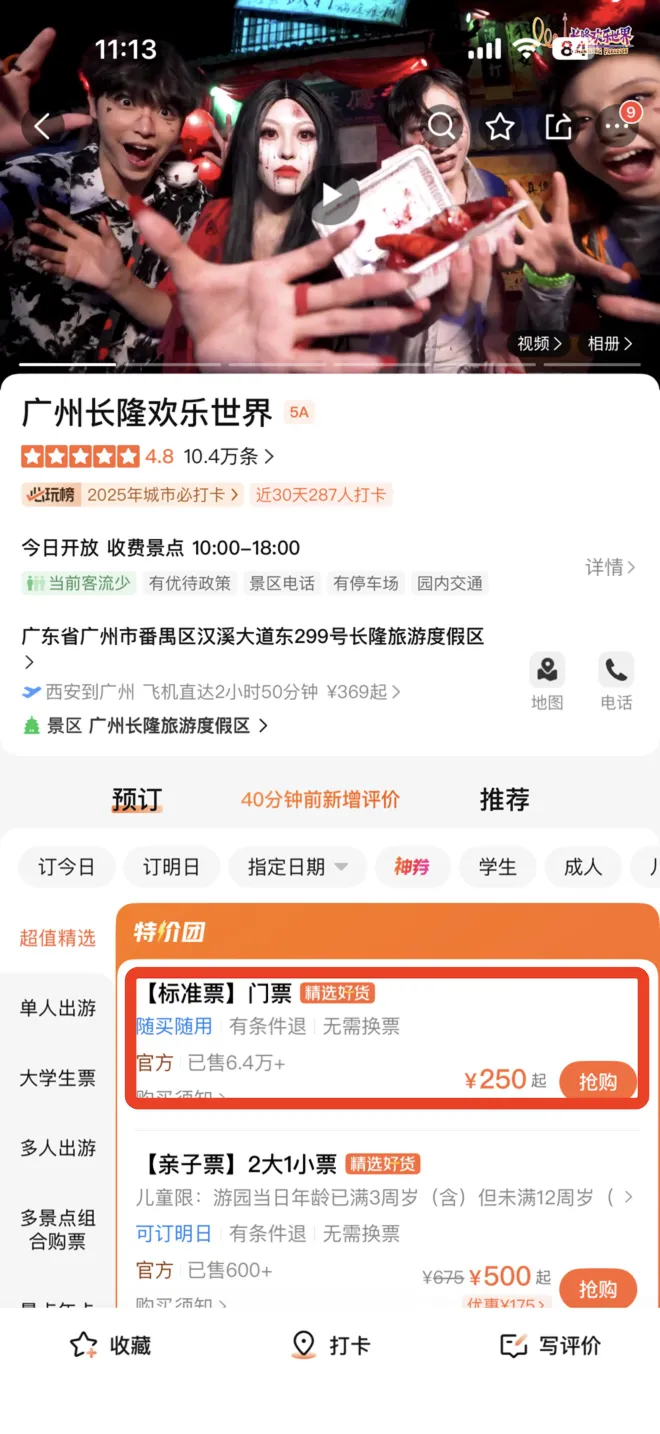
Task: Open the 指定日期 date dropdown
Action: tap(297, 867)
